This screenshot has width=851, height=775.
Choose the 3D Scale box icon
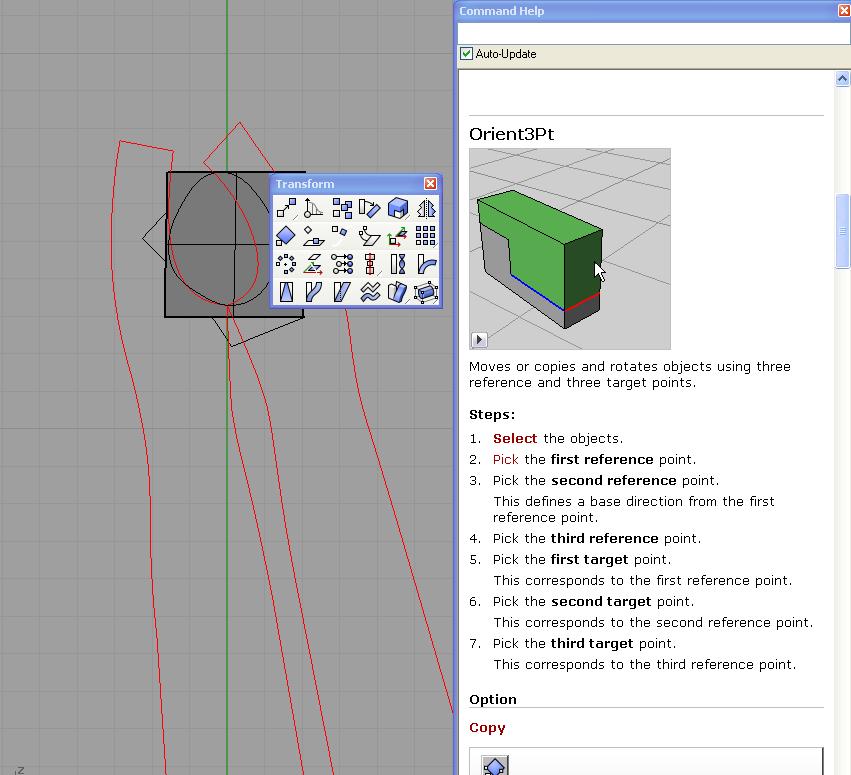398,208
